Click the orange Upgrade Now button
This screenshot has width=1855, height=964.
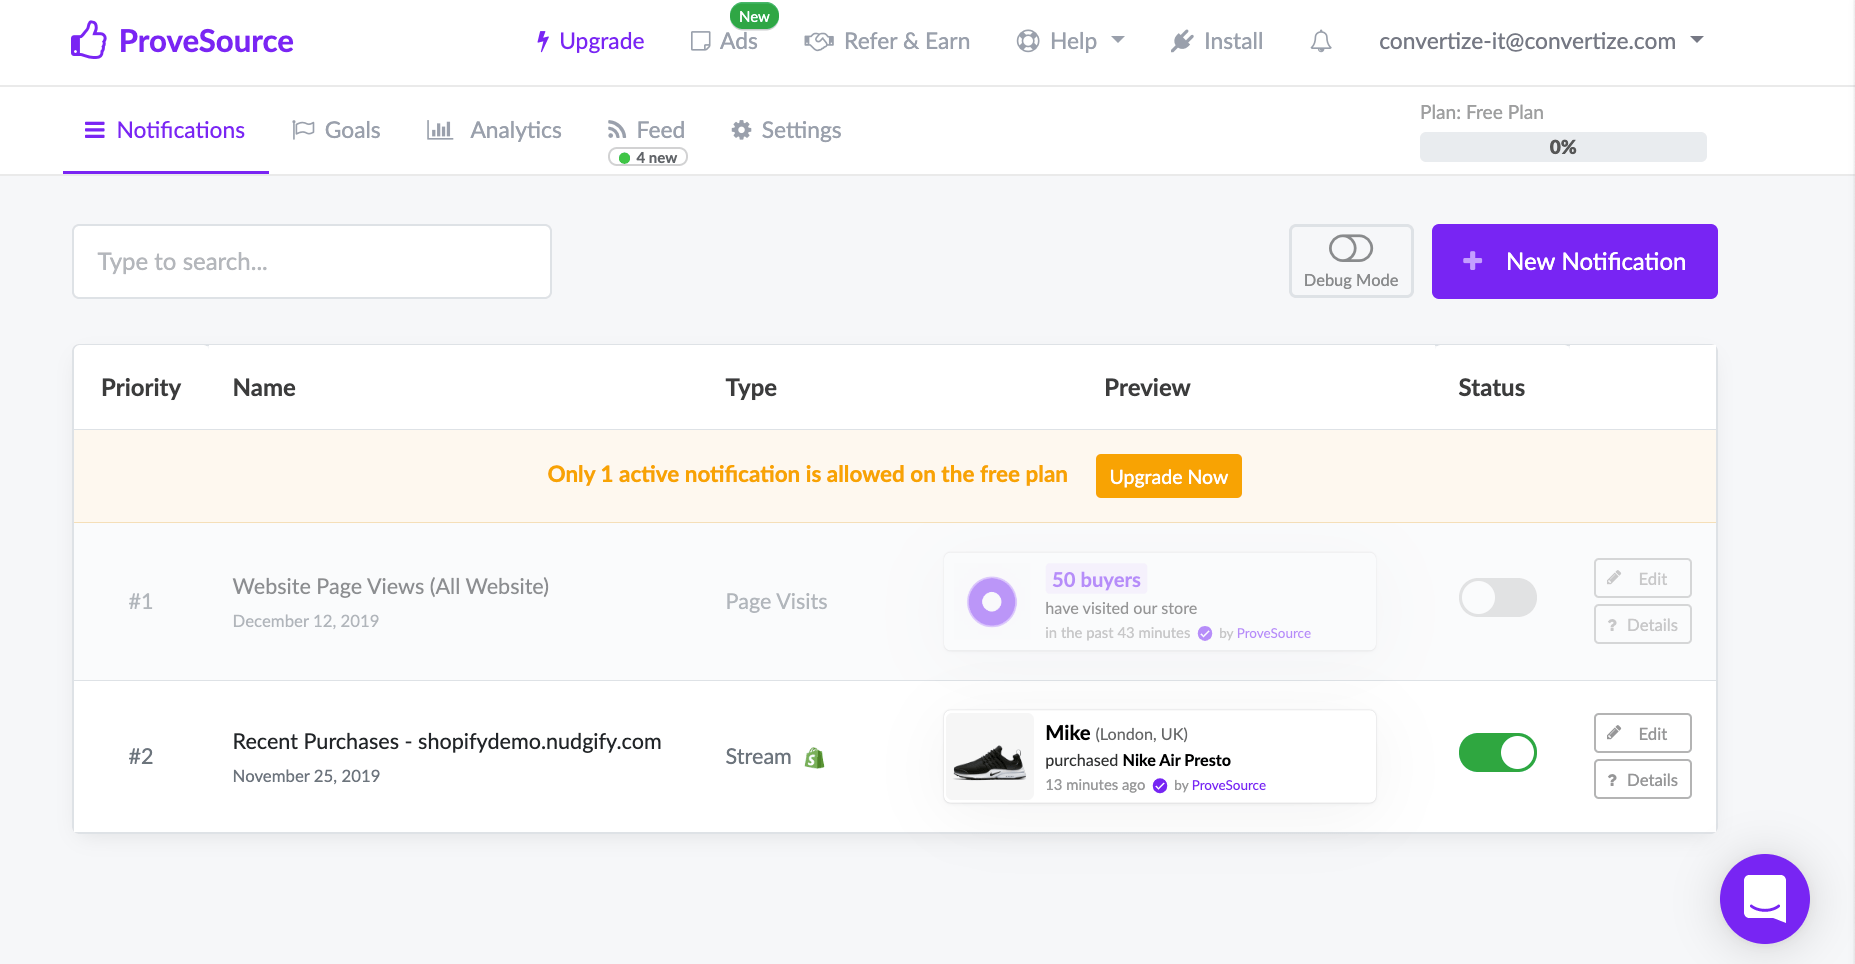click(x=1169, y=476)
